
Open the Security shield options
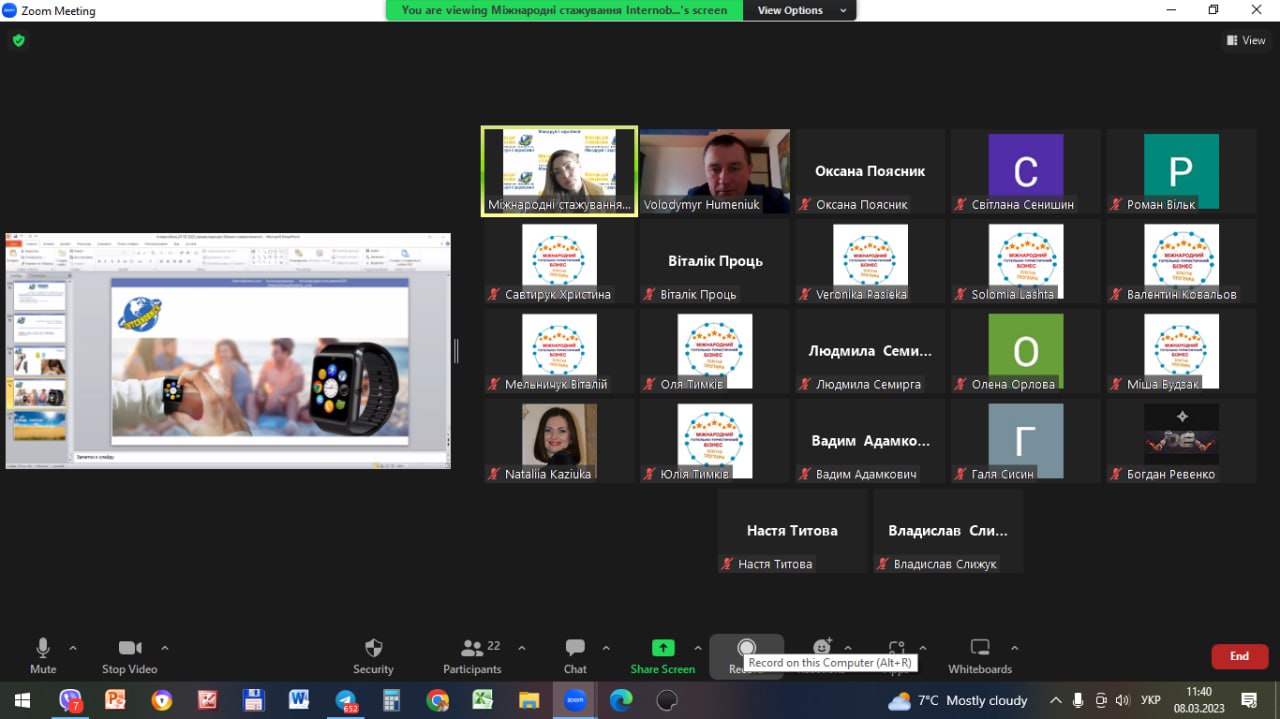373,655
